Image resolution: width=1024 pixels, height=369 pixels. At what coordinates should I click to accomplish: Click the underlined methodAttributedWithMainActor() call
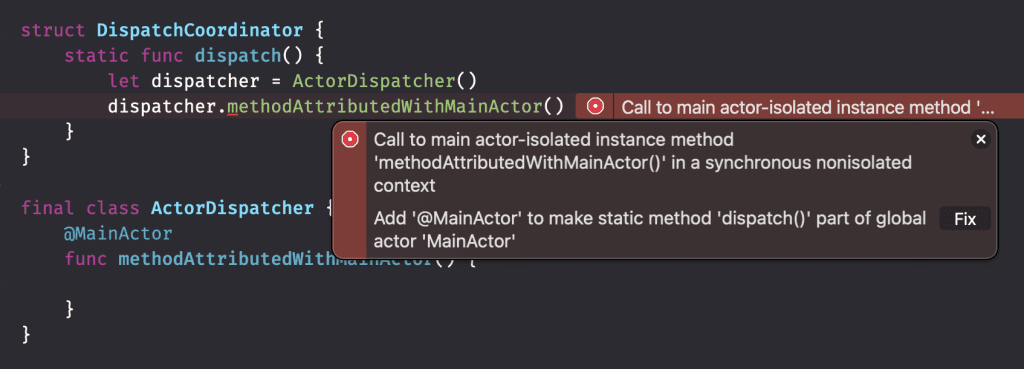[x=395, y=106]
